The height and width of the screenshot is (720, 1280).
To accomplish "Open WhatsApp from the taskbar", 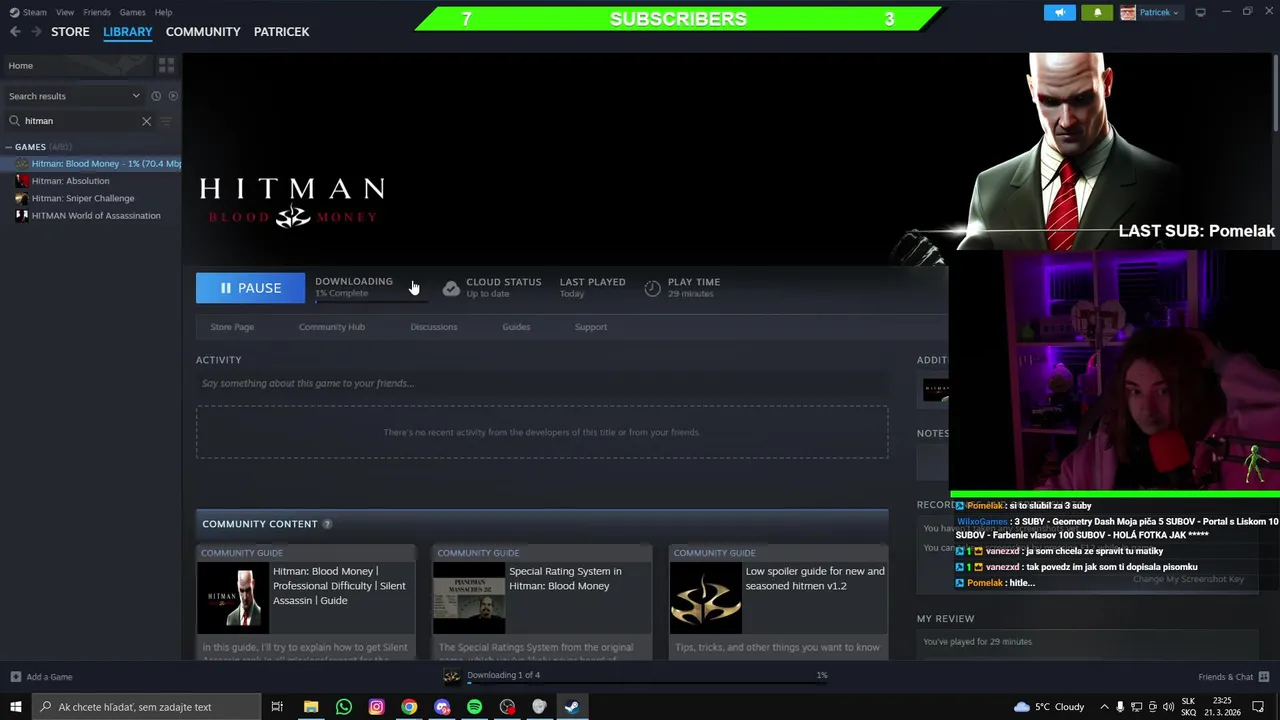I will [x=344, y=707].
